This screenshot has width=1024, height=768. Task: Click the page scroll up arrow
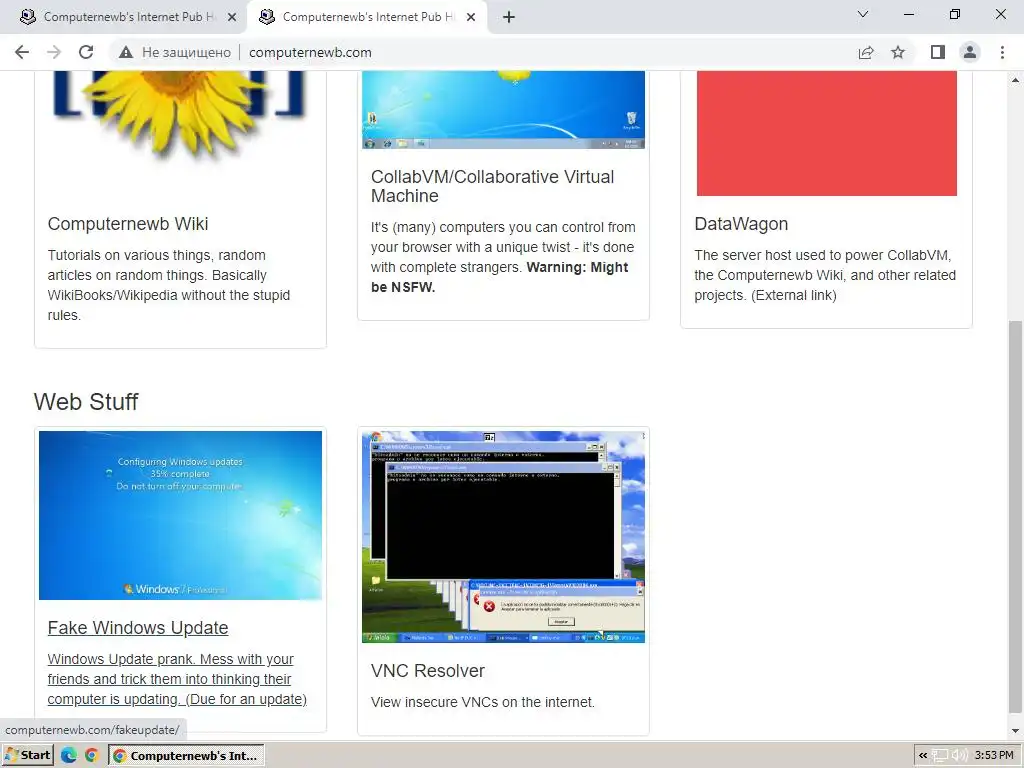click(1015, 80)
